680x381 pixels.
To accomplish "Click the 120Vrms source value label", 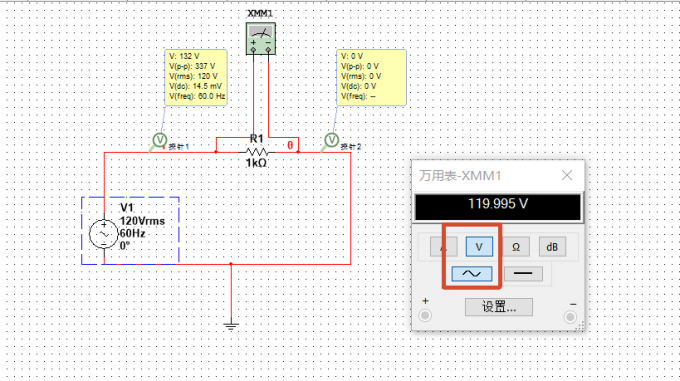I will tap(142, 221).
